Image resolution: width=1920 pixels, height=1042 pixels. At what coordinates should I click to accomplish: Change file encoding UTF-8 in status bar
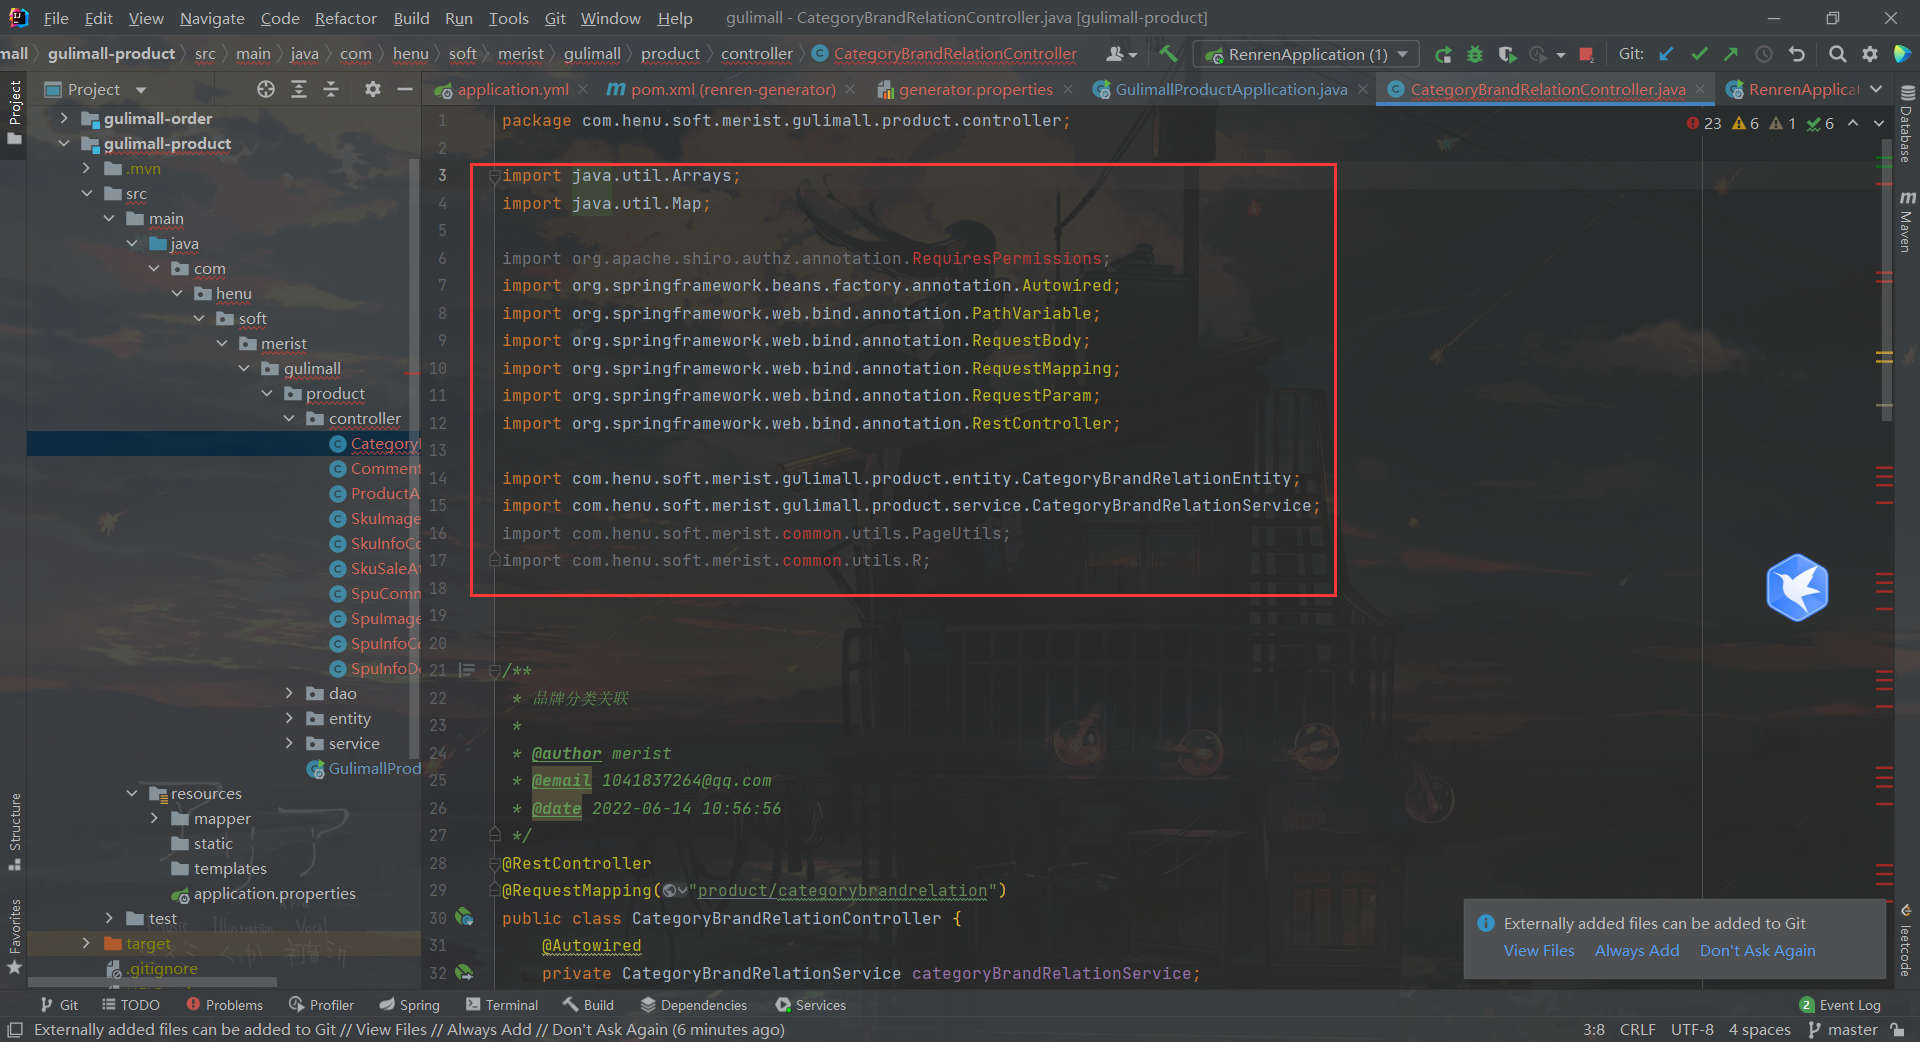1692,1030
